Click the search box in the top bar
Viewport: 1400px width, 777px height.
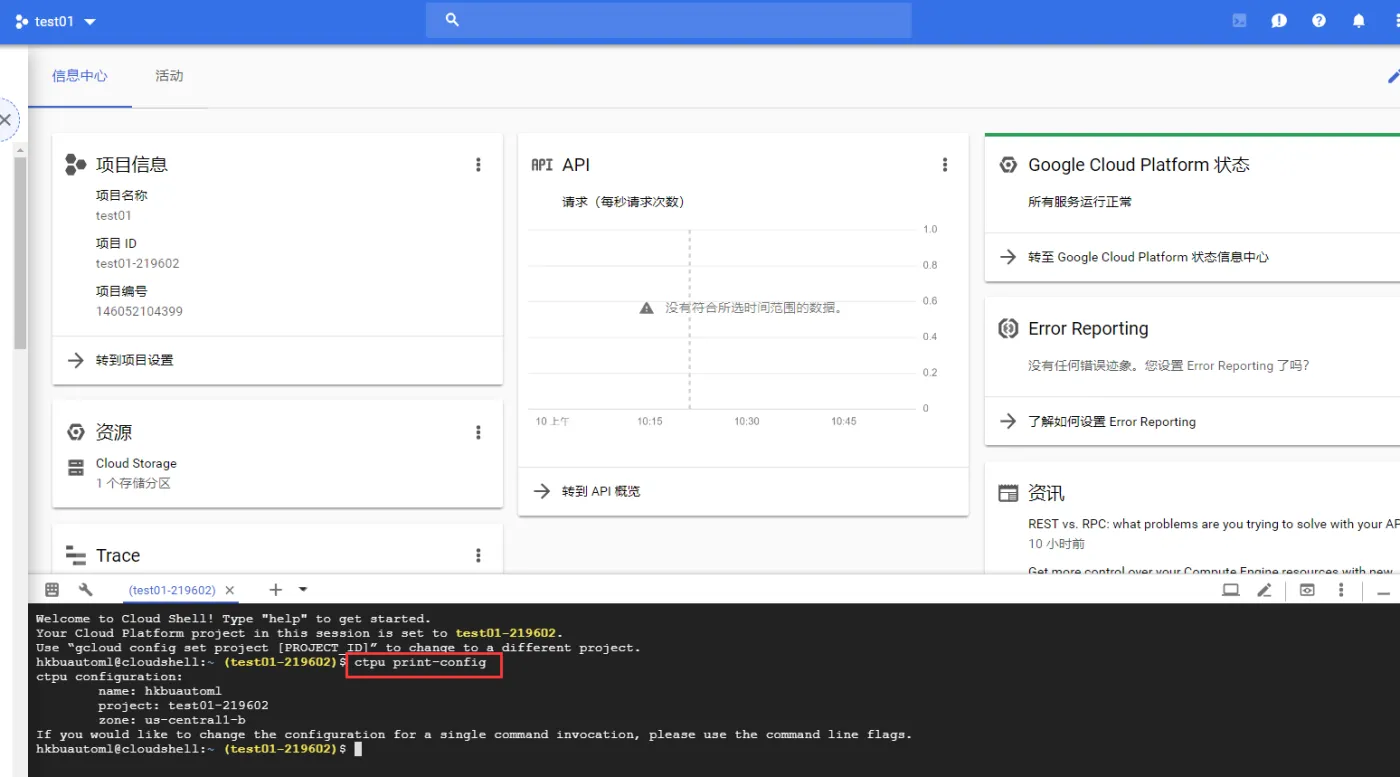click(668, 20)
